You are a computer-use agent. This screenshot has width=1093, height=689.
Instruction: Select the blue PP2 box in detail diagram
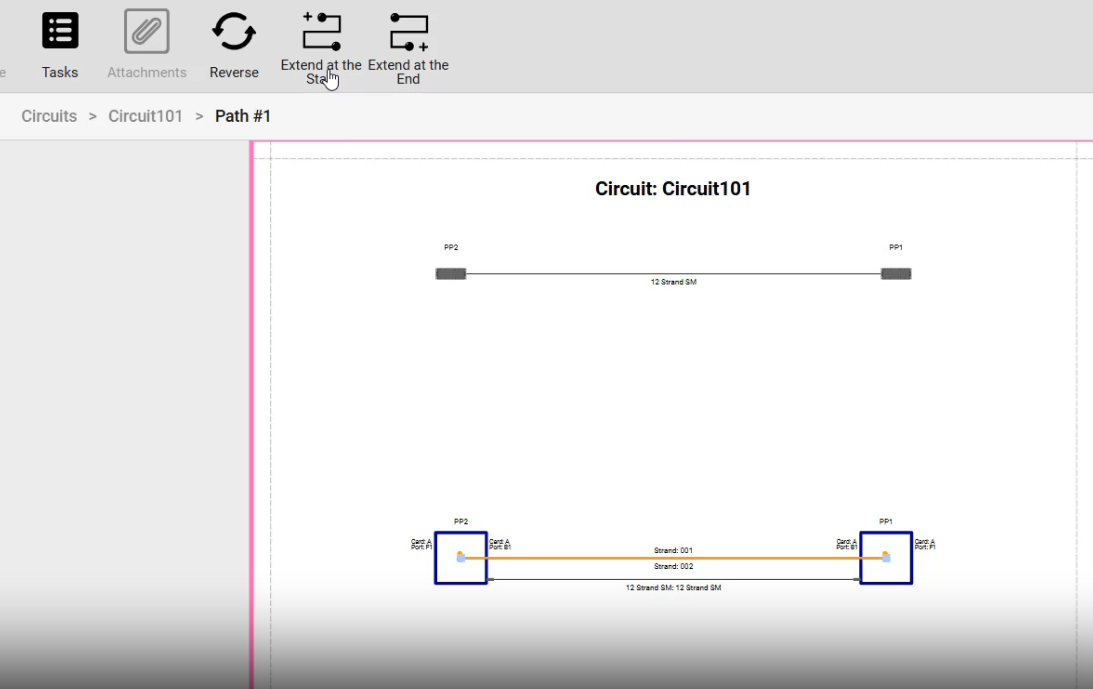(x=461, y=558)
